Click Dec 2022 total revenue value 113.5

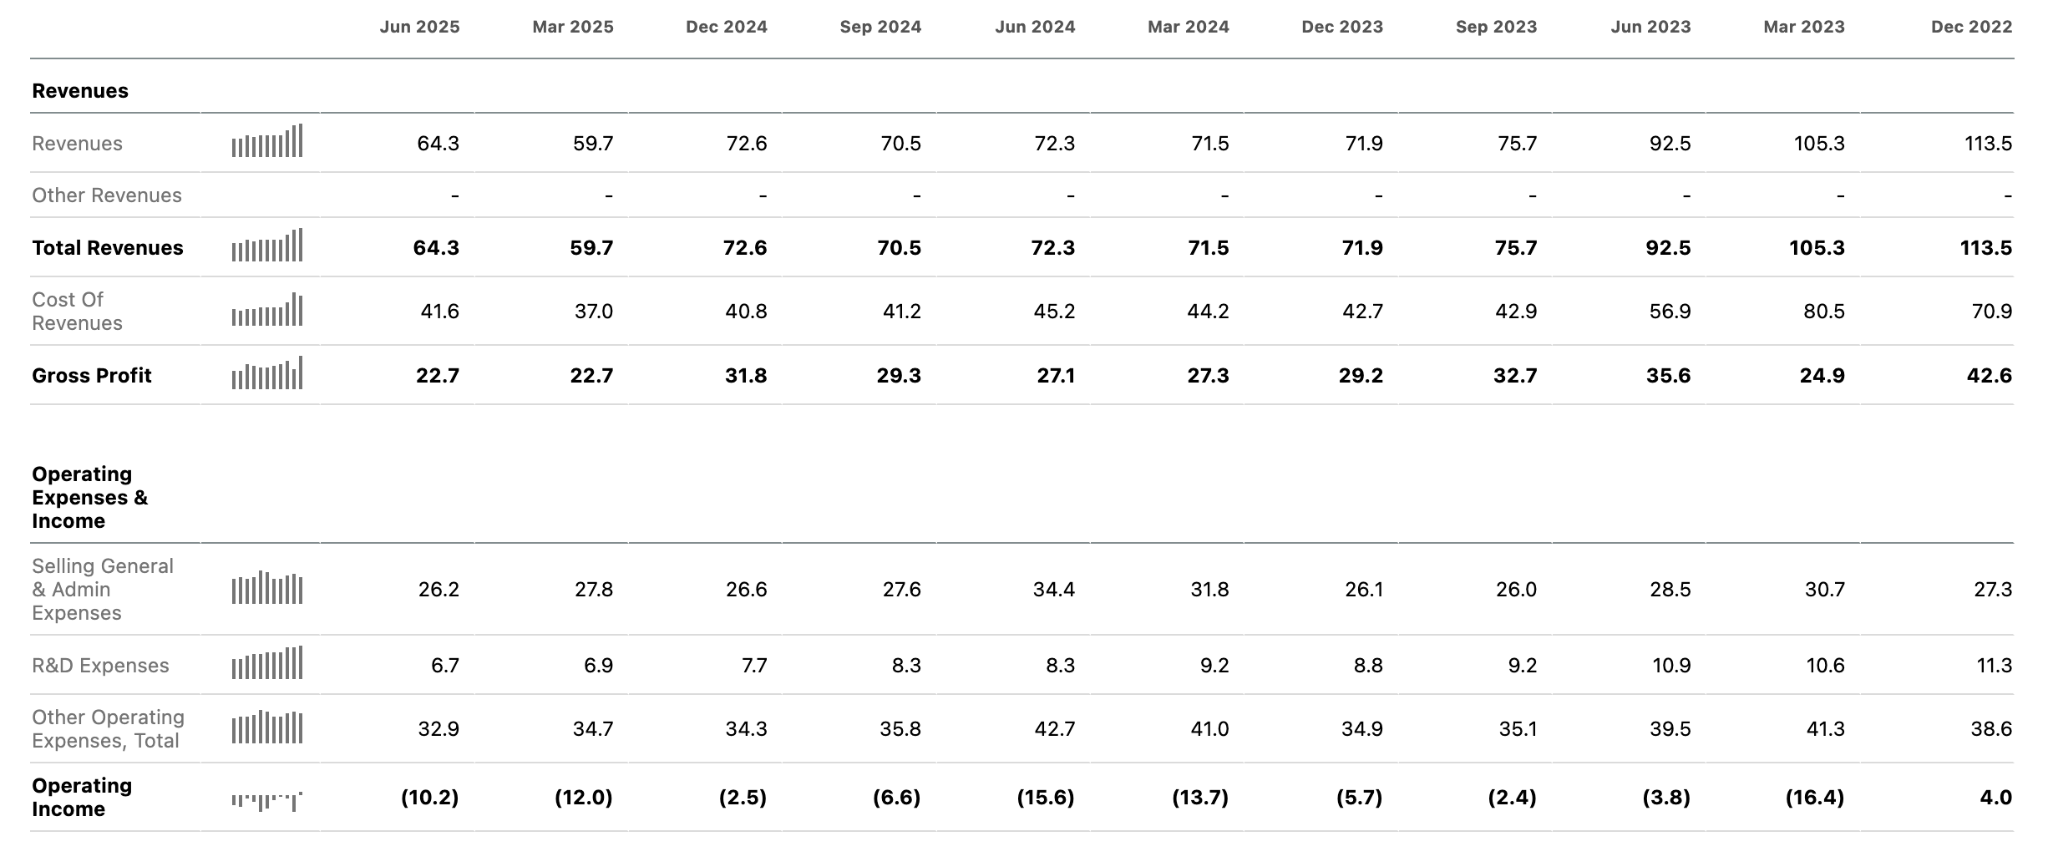click(x=1986, y=247)
